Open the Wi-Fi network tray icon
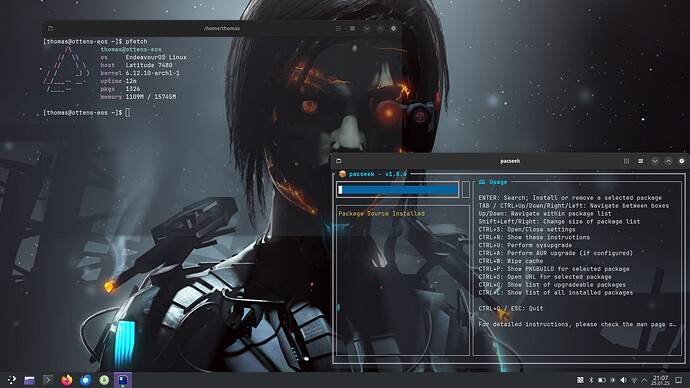The width and height of the screenshot is (690, 388). [x=634, y=380]
